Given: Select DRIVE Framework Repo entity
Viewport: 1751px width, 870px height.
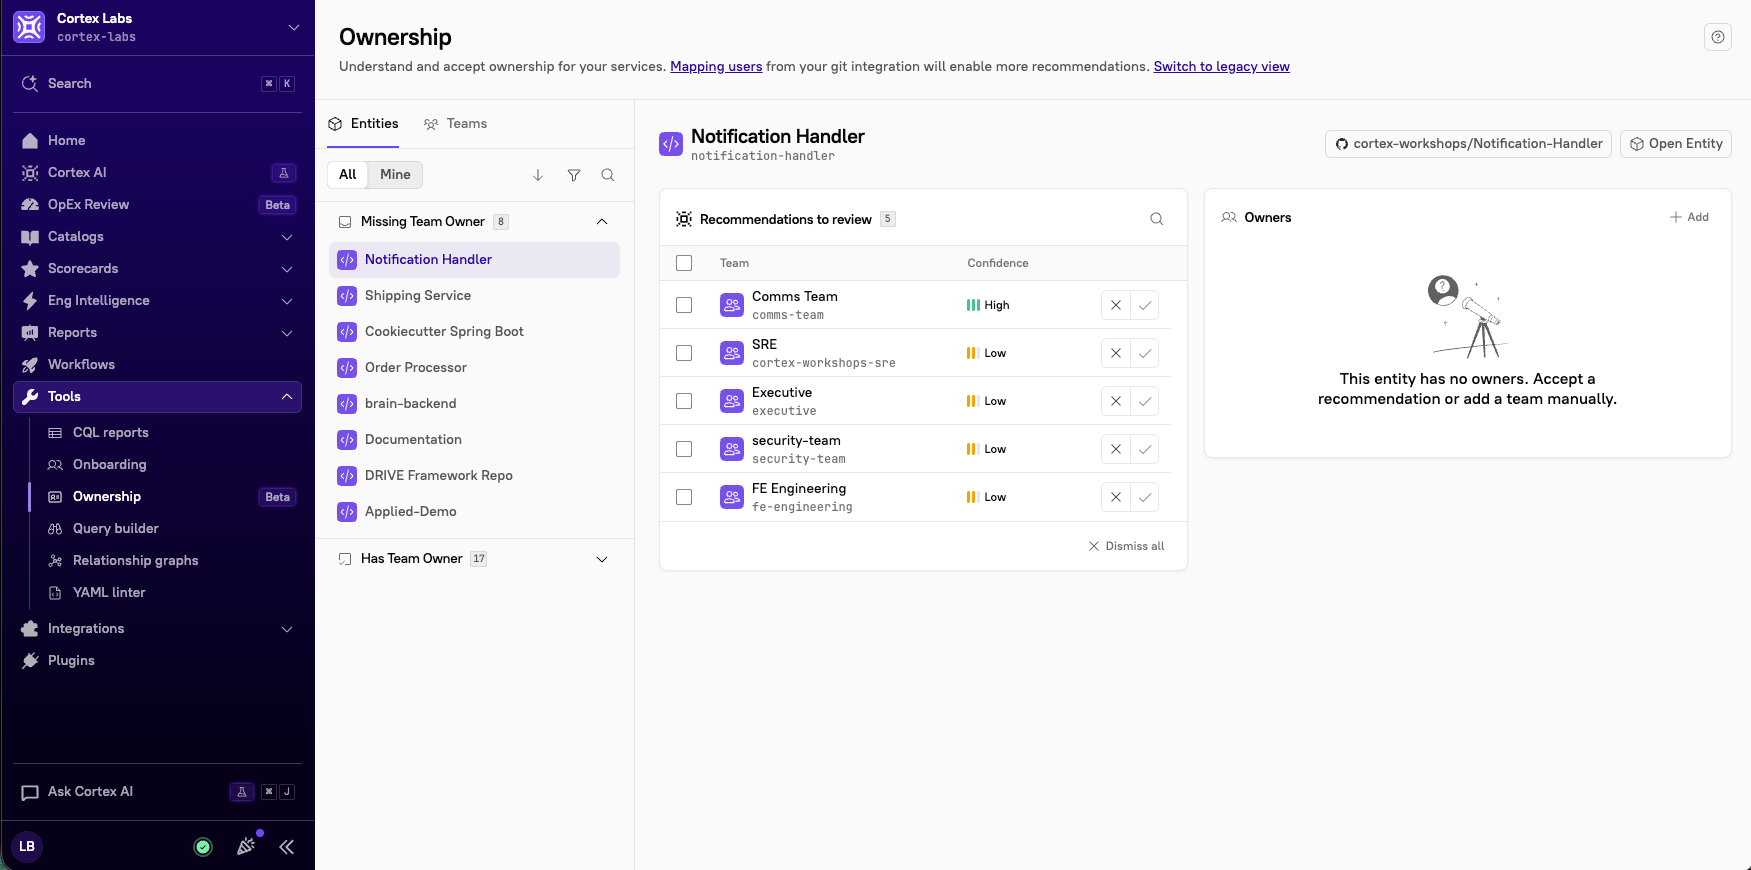Looking at the screenshot, I should [474, 476].
